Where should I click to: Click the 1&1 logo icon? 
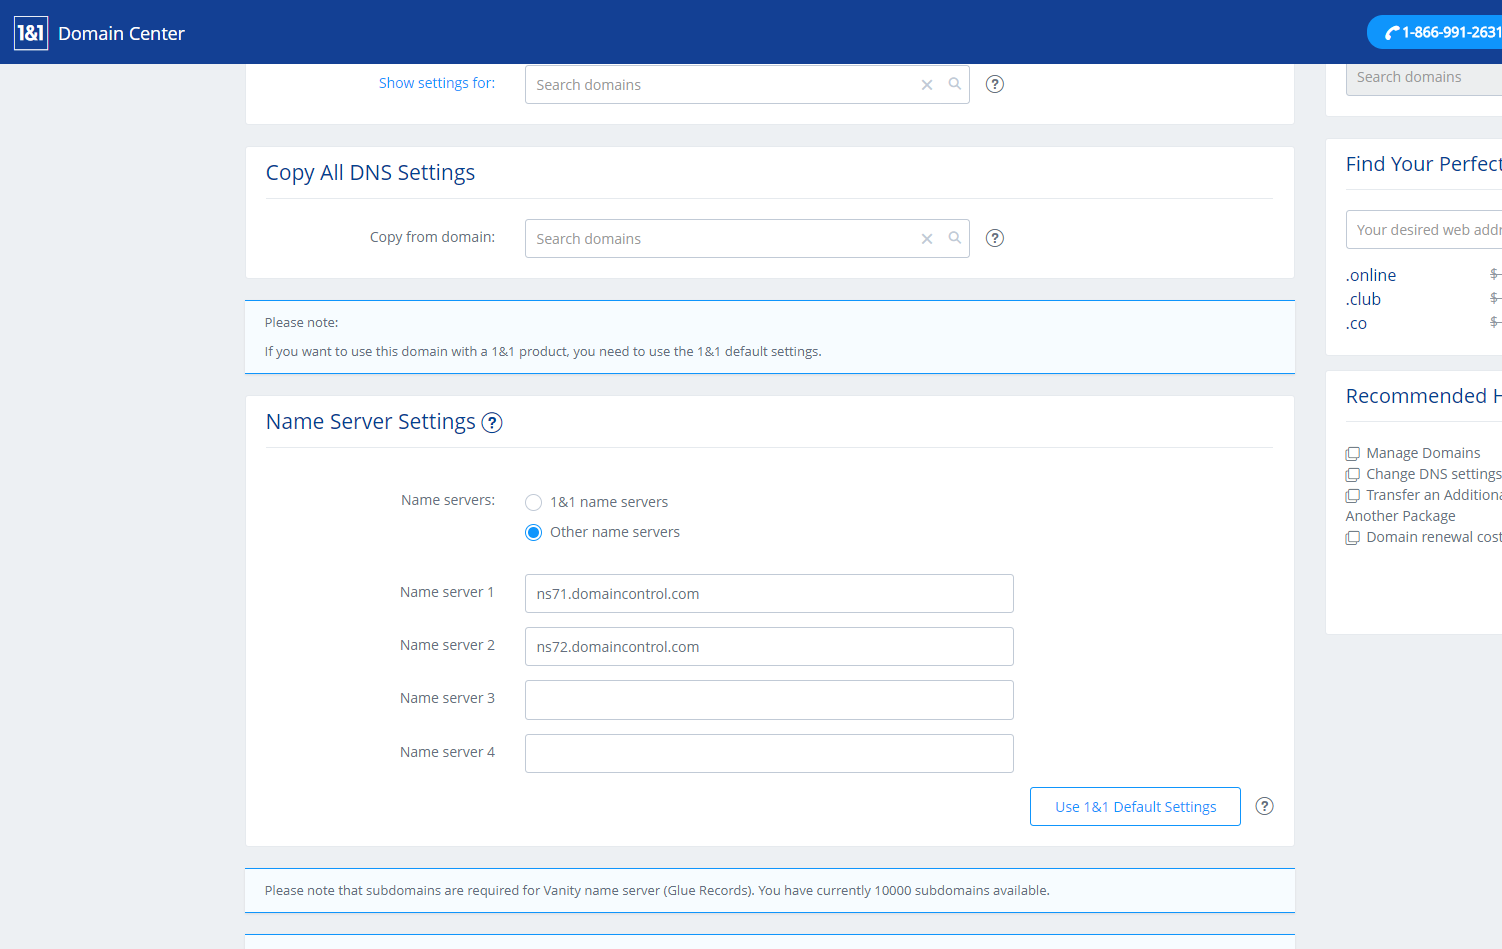31,33
